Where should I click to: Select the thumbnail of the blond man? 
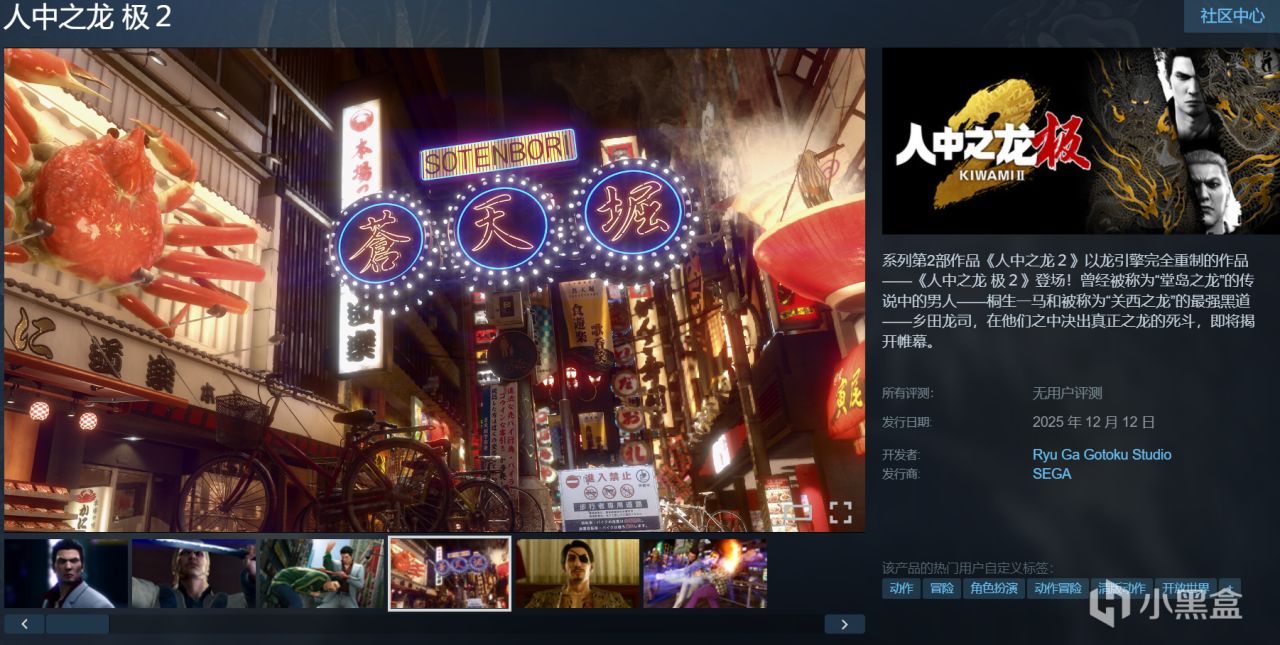pos(194,574)
